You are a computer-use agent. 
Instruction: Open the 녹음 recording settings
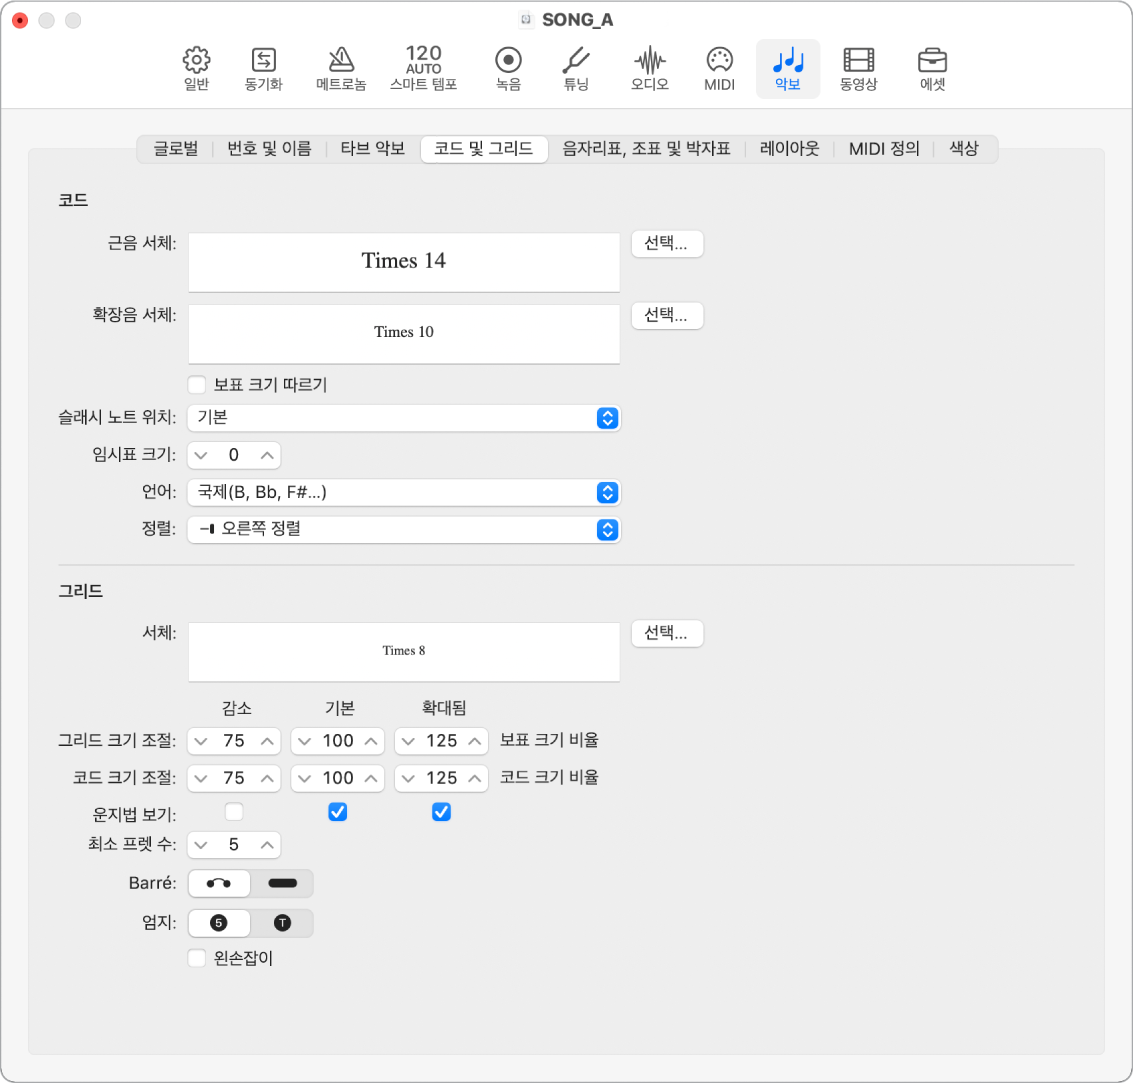508,68
